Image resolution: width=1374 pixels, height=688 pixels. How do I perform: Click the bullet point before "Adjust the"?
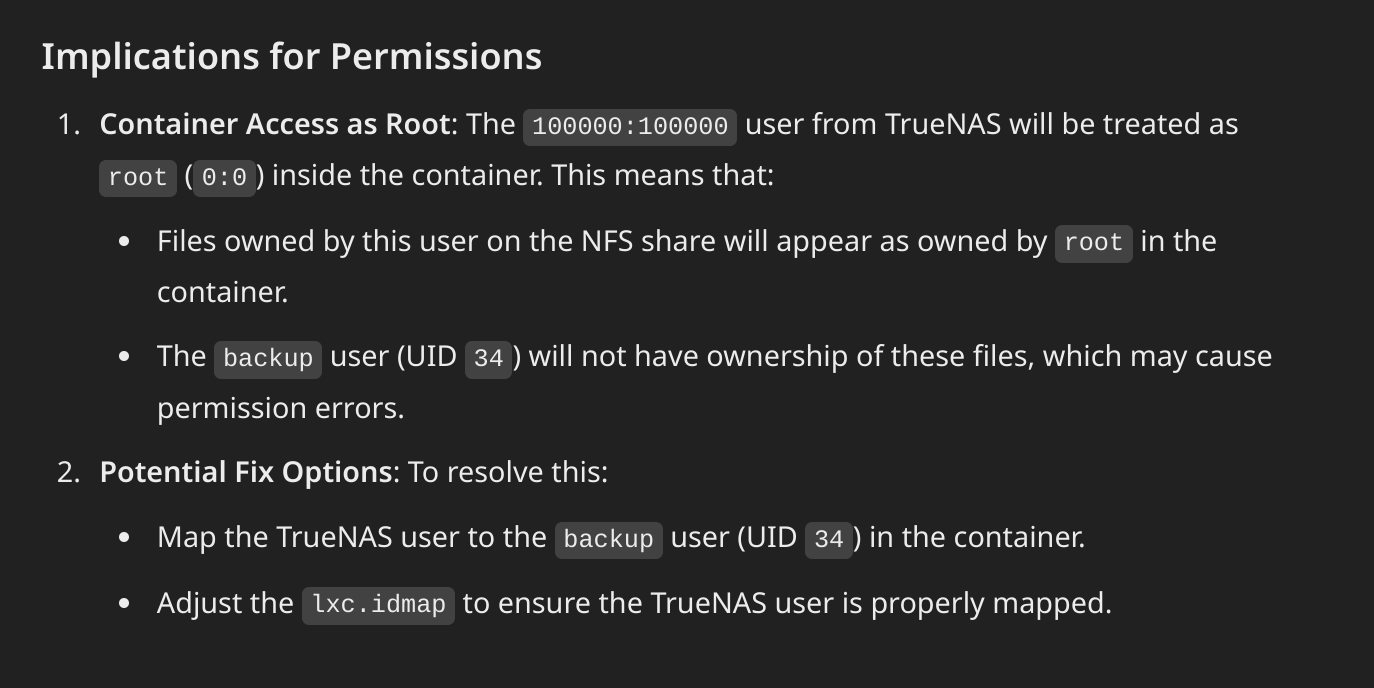(x=124, y=604)
